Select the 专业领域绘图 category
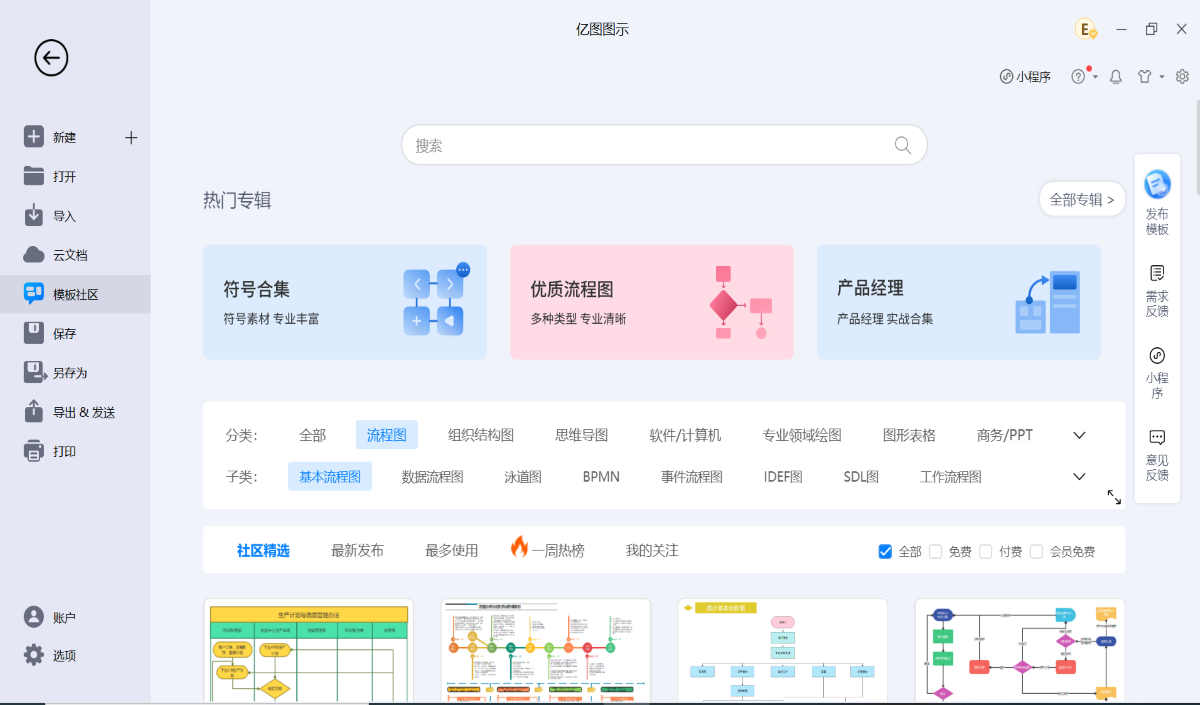 point(802,435)
